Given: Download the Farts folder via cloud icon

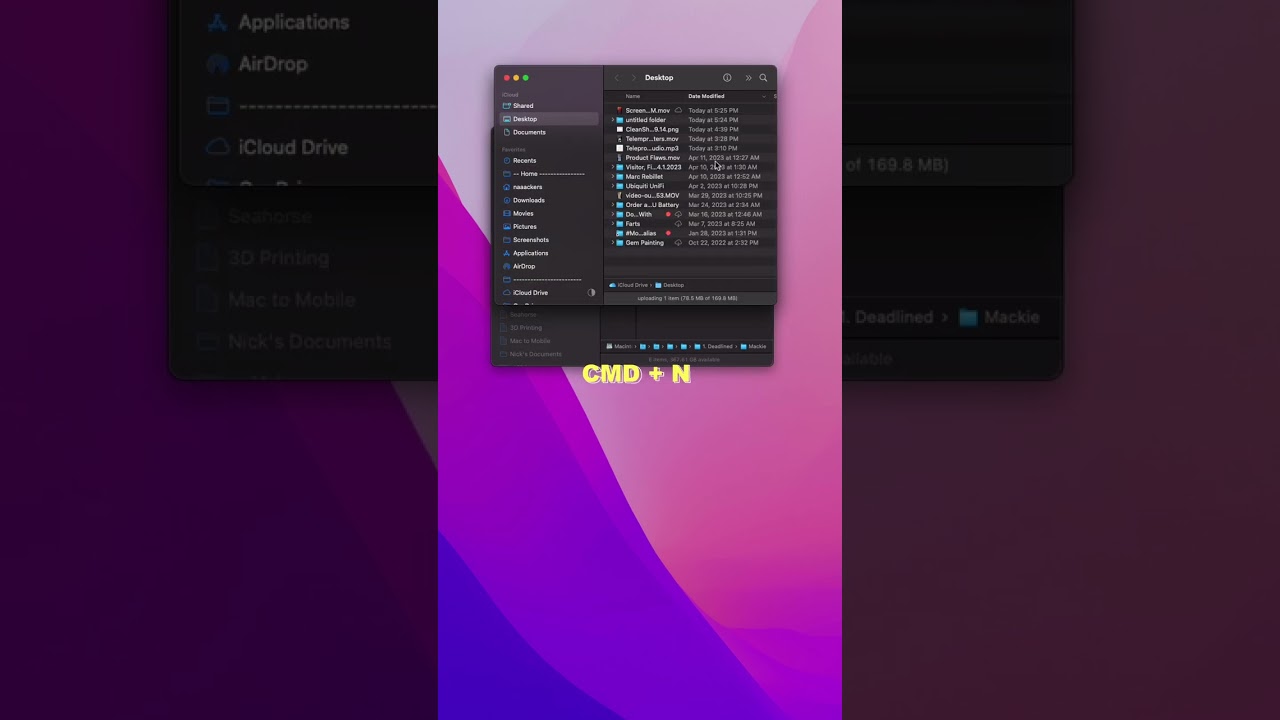Looking at the screenshot, I should [678, 224].
